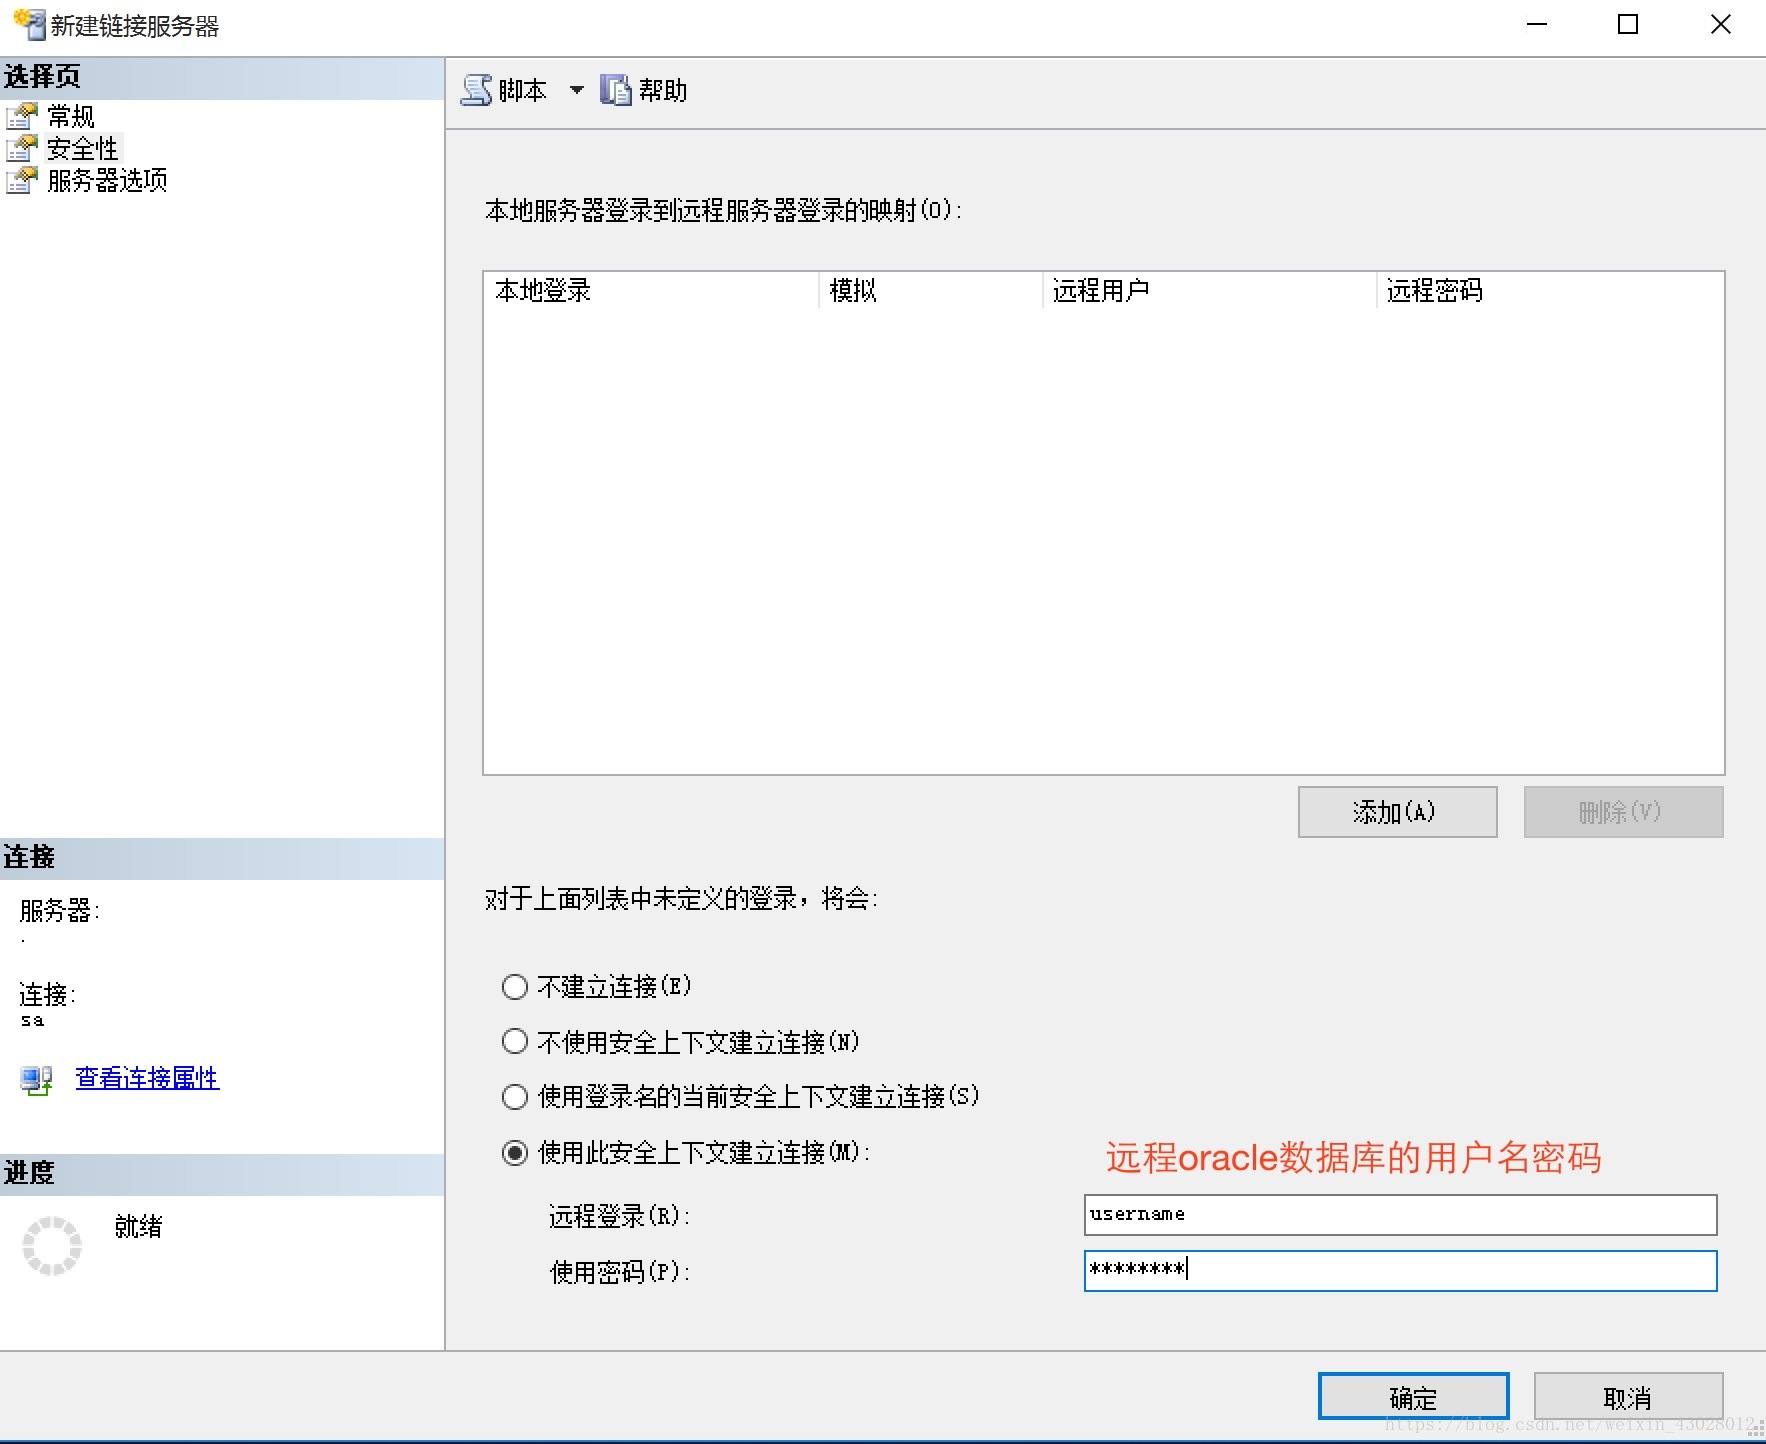The width and height of the screenshot is (1766, 1444).
Task: Minimize the 新建链接服务器 window
Action: [x=1537, y=25]
